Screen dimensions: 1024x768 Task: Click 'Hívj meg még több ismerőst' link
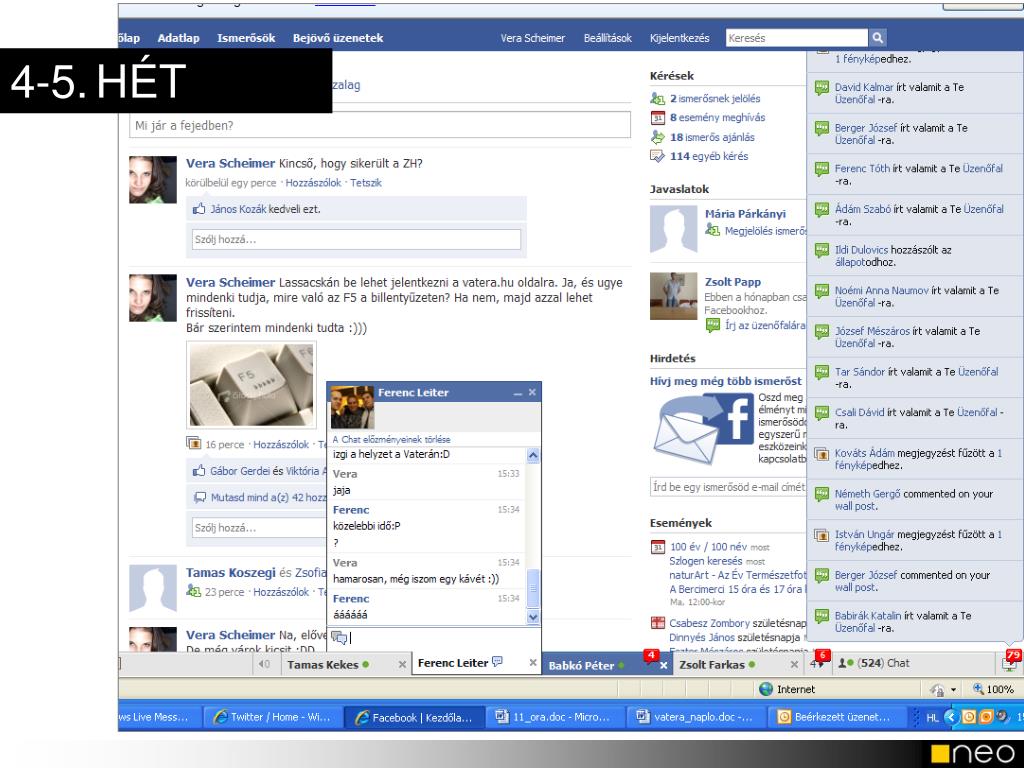click(726, 381)
